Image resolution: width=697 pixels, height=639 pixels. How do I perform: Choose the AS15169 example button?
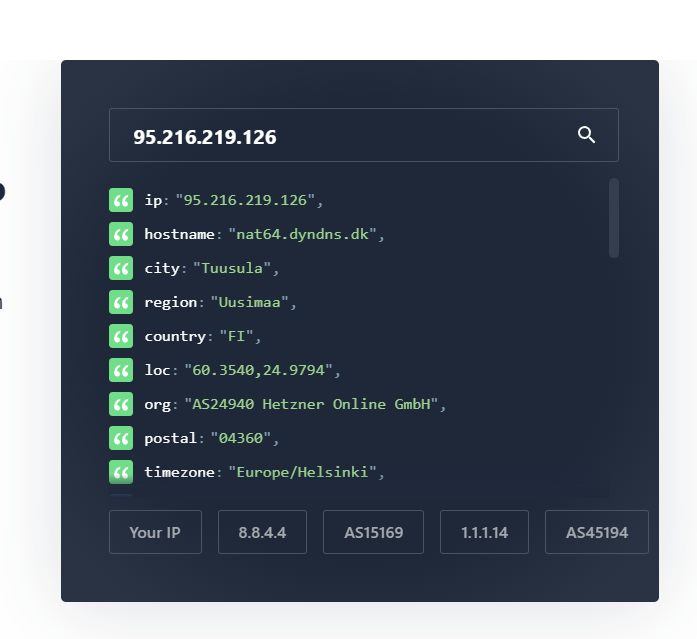pyautogui.click(x=373, y=532)
